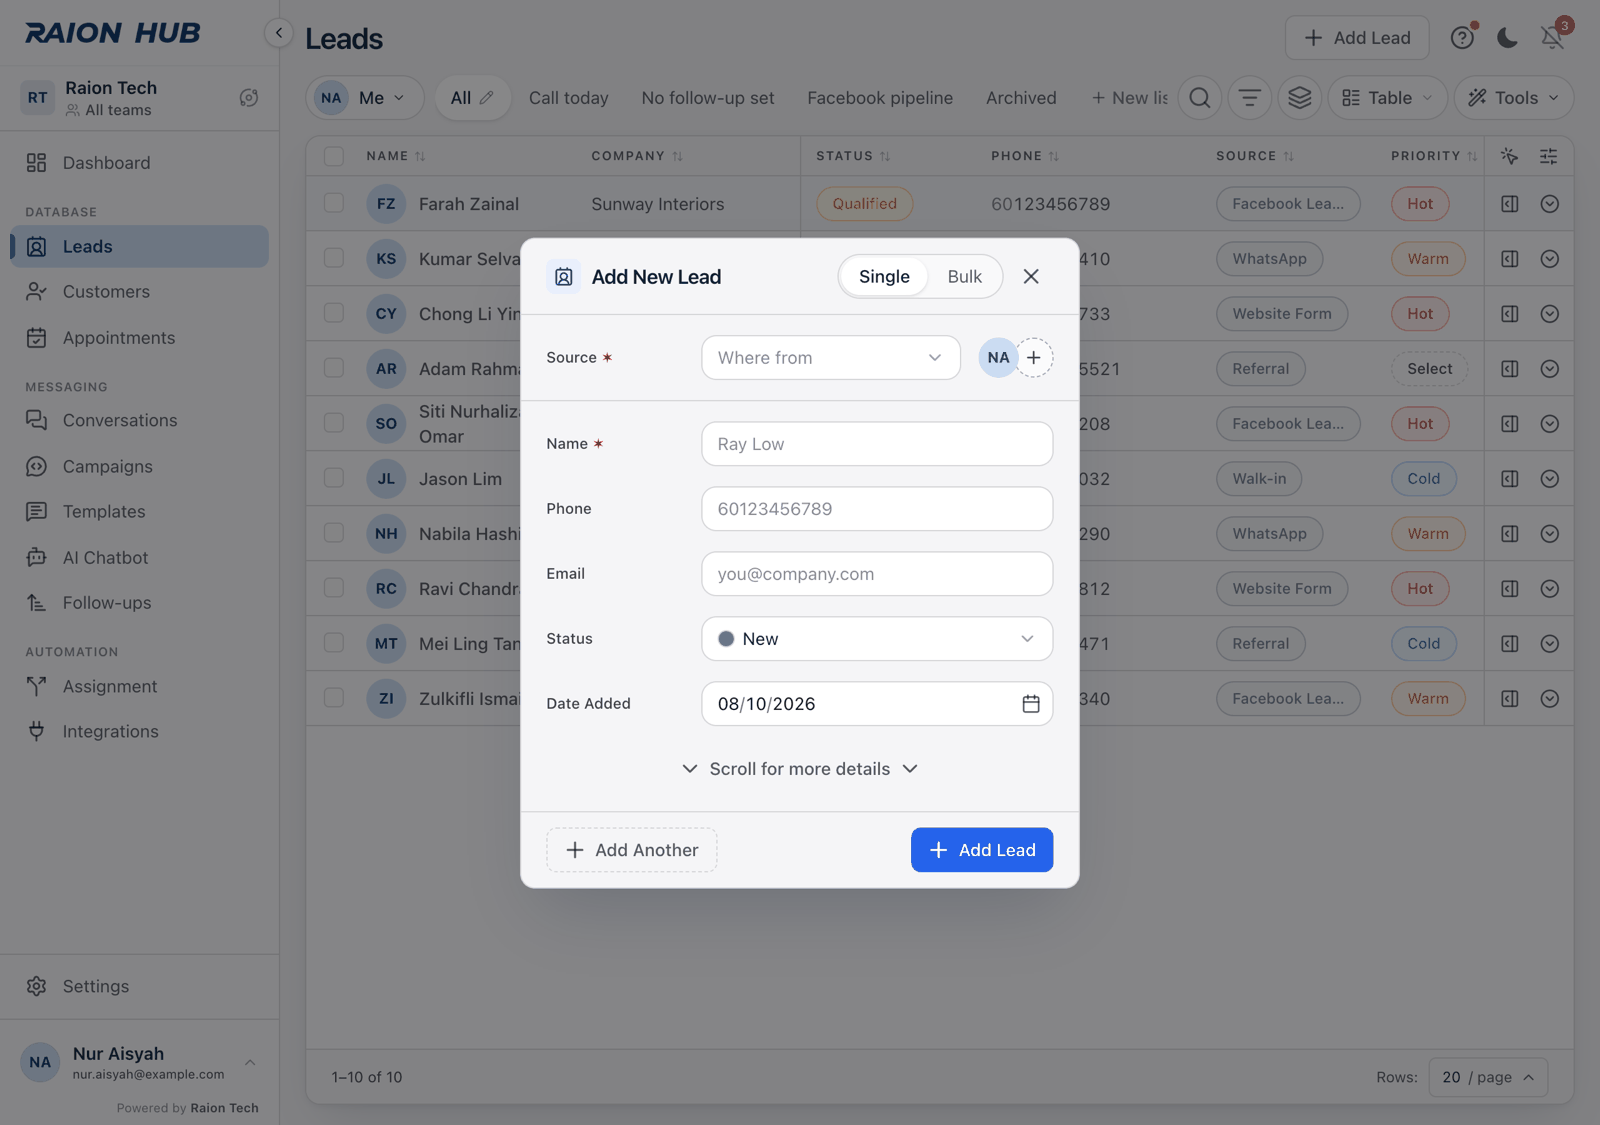Click the layers stack icon in toolbar
The width and height of the screenshot is (1600, 1125).
click(x=1300, y=98)
